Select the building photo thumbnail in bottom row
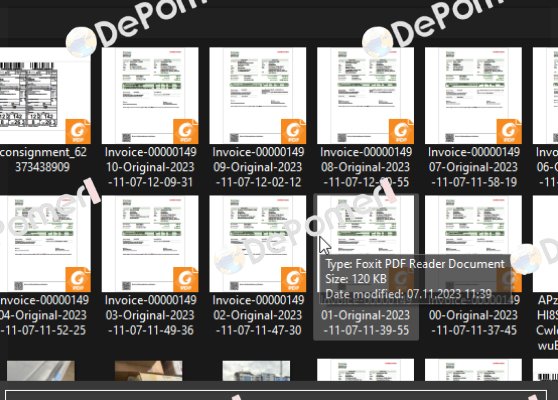Image resolution: width=558 pixels, height=400 pixels. pos(256,370)
